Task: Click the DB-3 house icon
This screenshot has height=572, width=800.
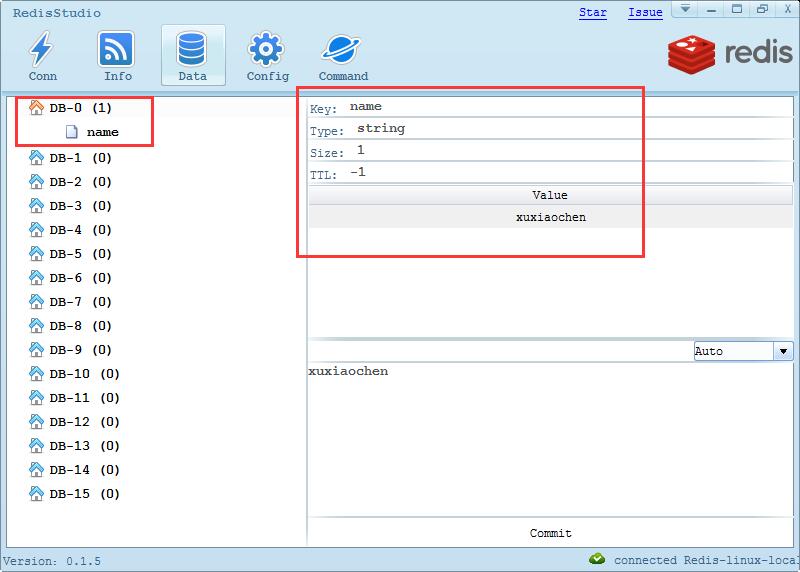Action: click(36, 206)
